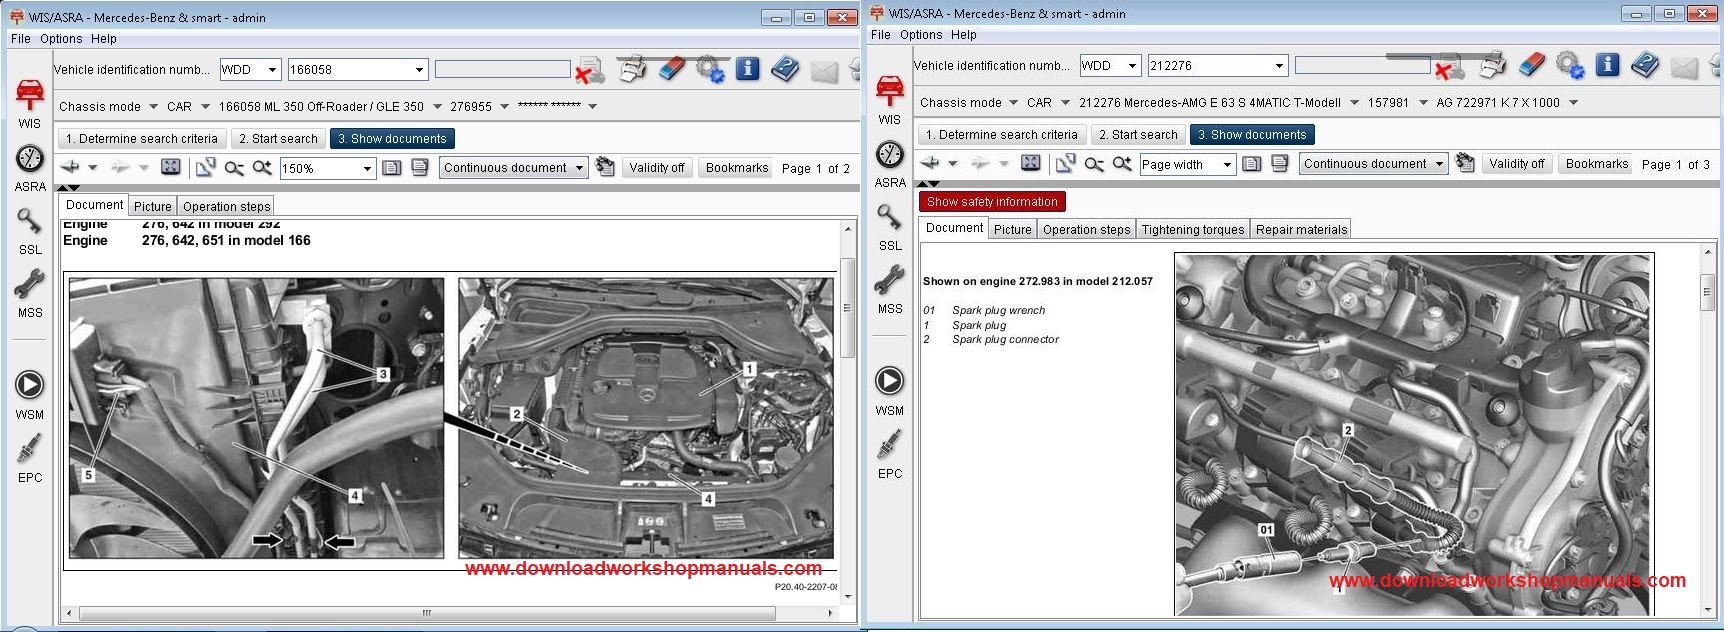Open EPC spark plug icon in right window
1724x632 pixels.
click(889, 445)
